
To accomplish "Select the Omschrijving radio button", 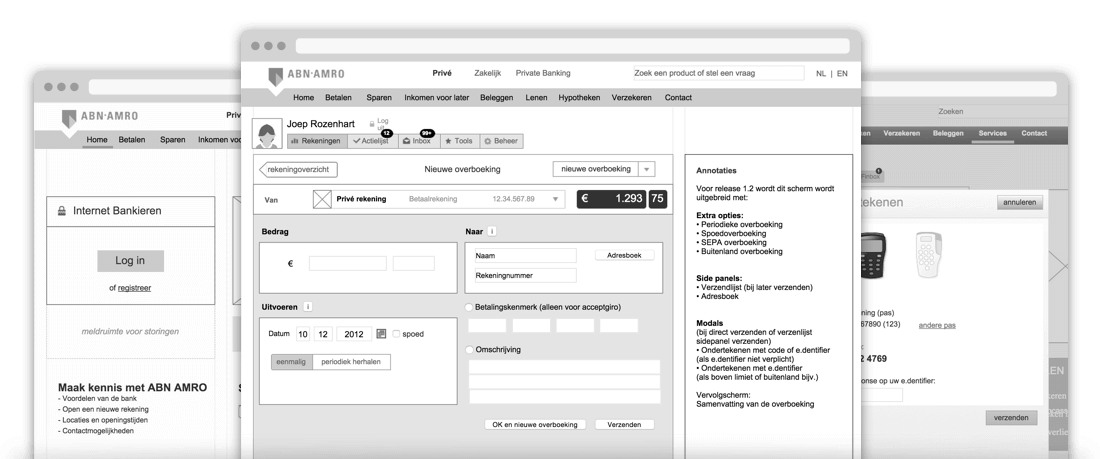I will pos(469,350).
